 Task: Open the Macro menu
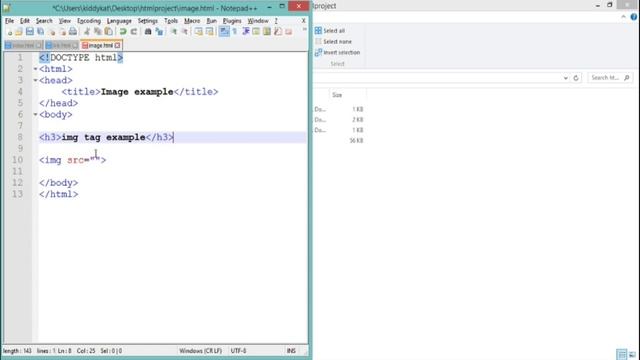coord(192,21)
